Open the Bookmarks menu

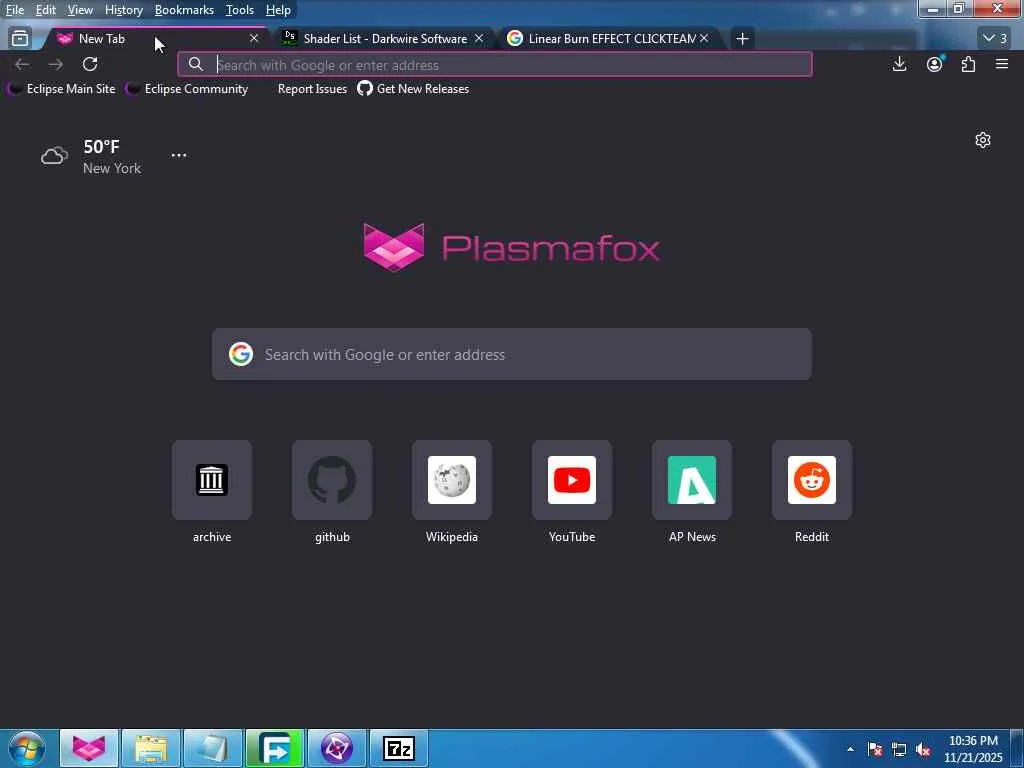pos(184,10)
